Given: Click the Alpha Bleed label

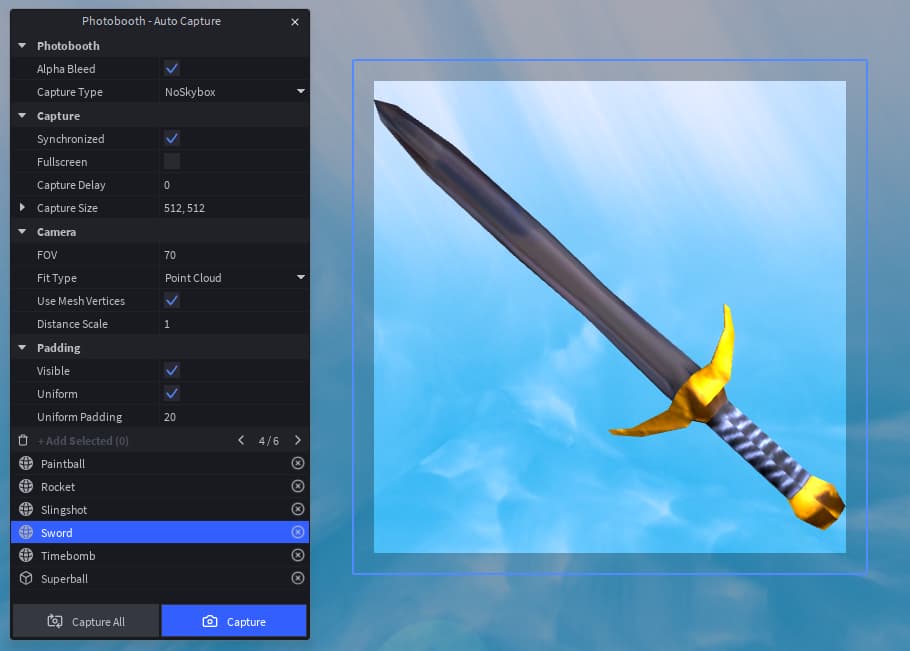Looking at the screenshot, I should coord(66,68).
